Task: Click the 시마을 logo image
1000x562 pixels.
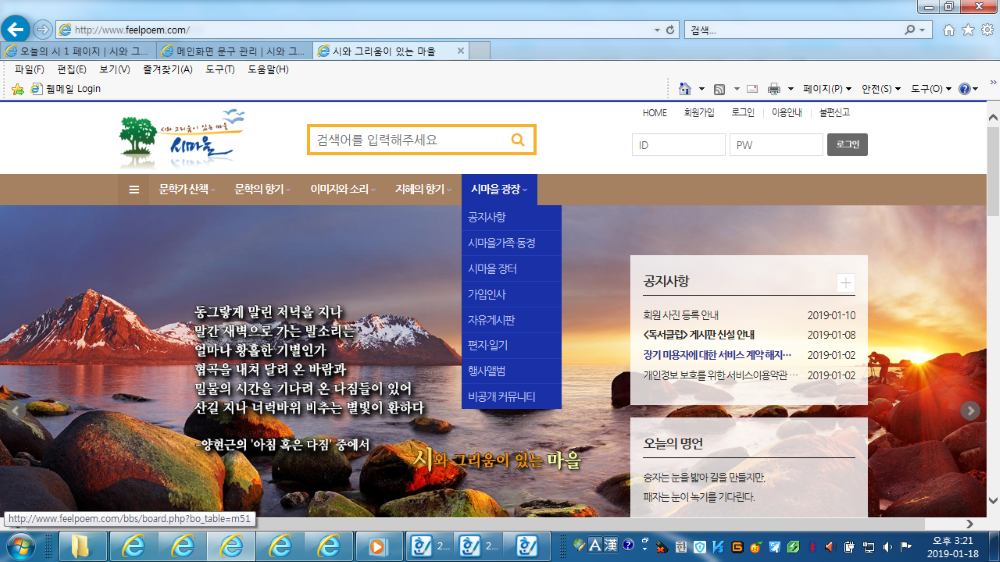Action: coord(182,137)
